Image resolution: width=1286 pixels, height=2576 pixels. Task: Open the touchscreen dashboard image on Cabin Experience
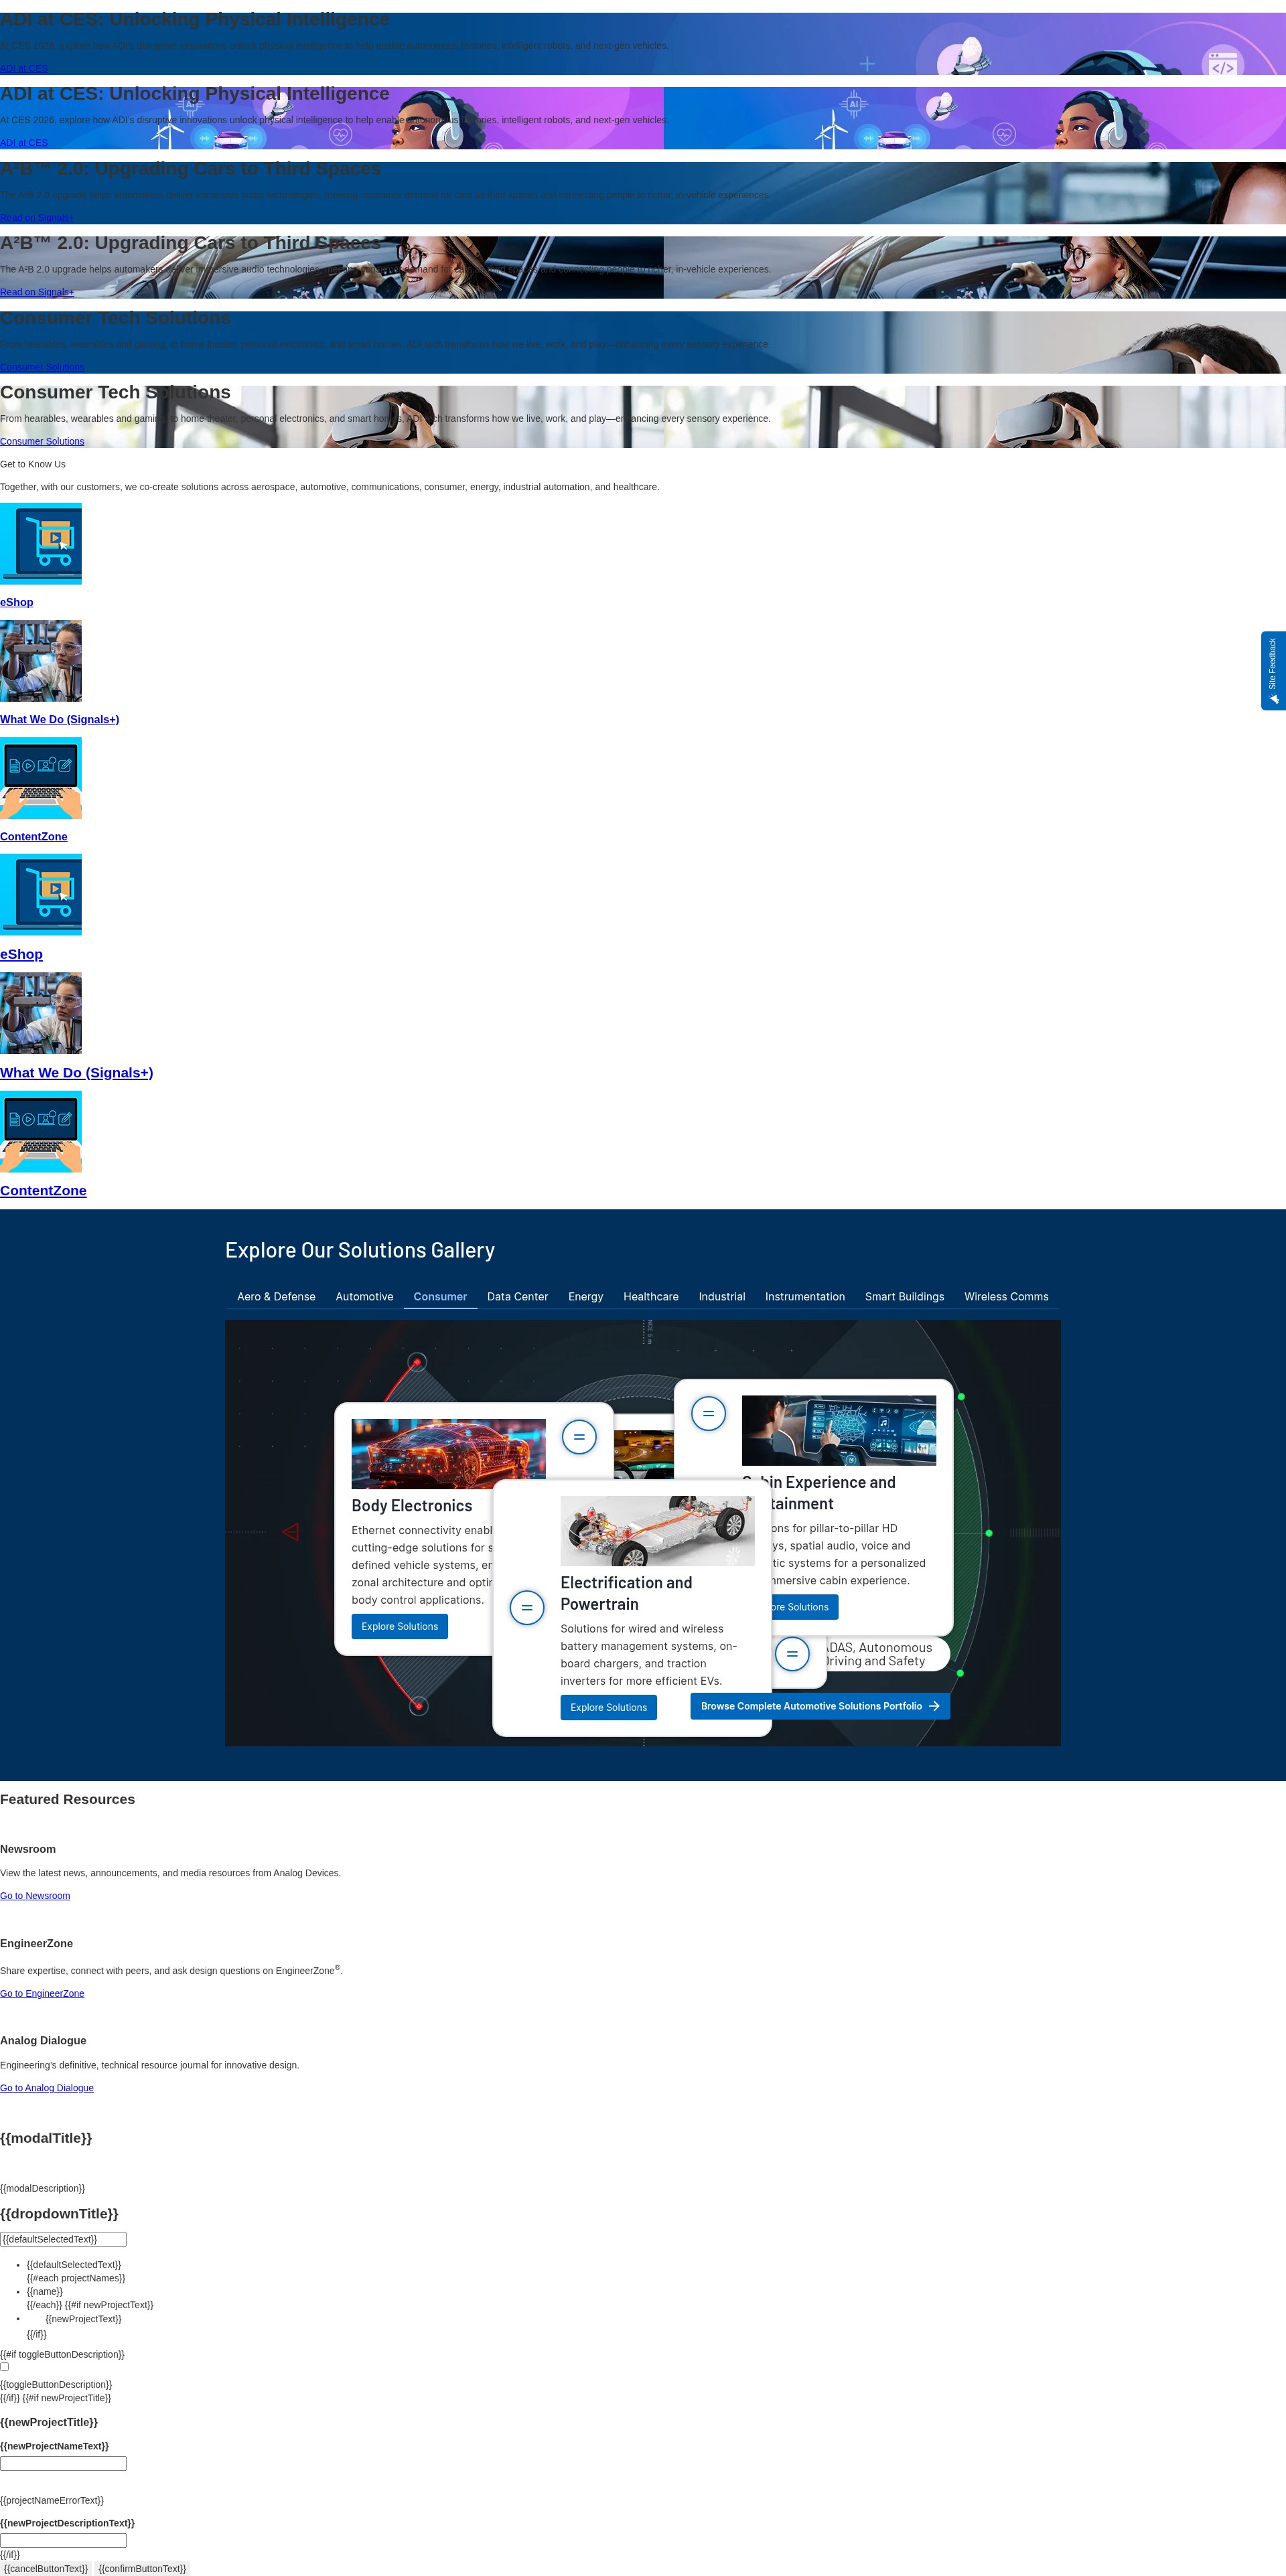(x=839, y=1430)
